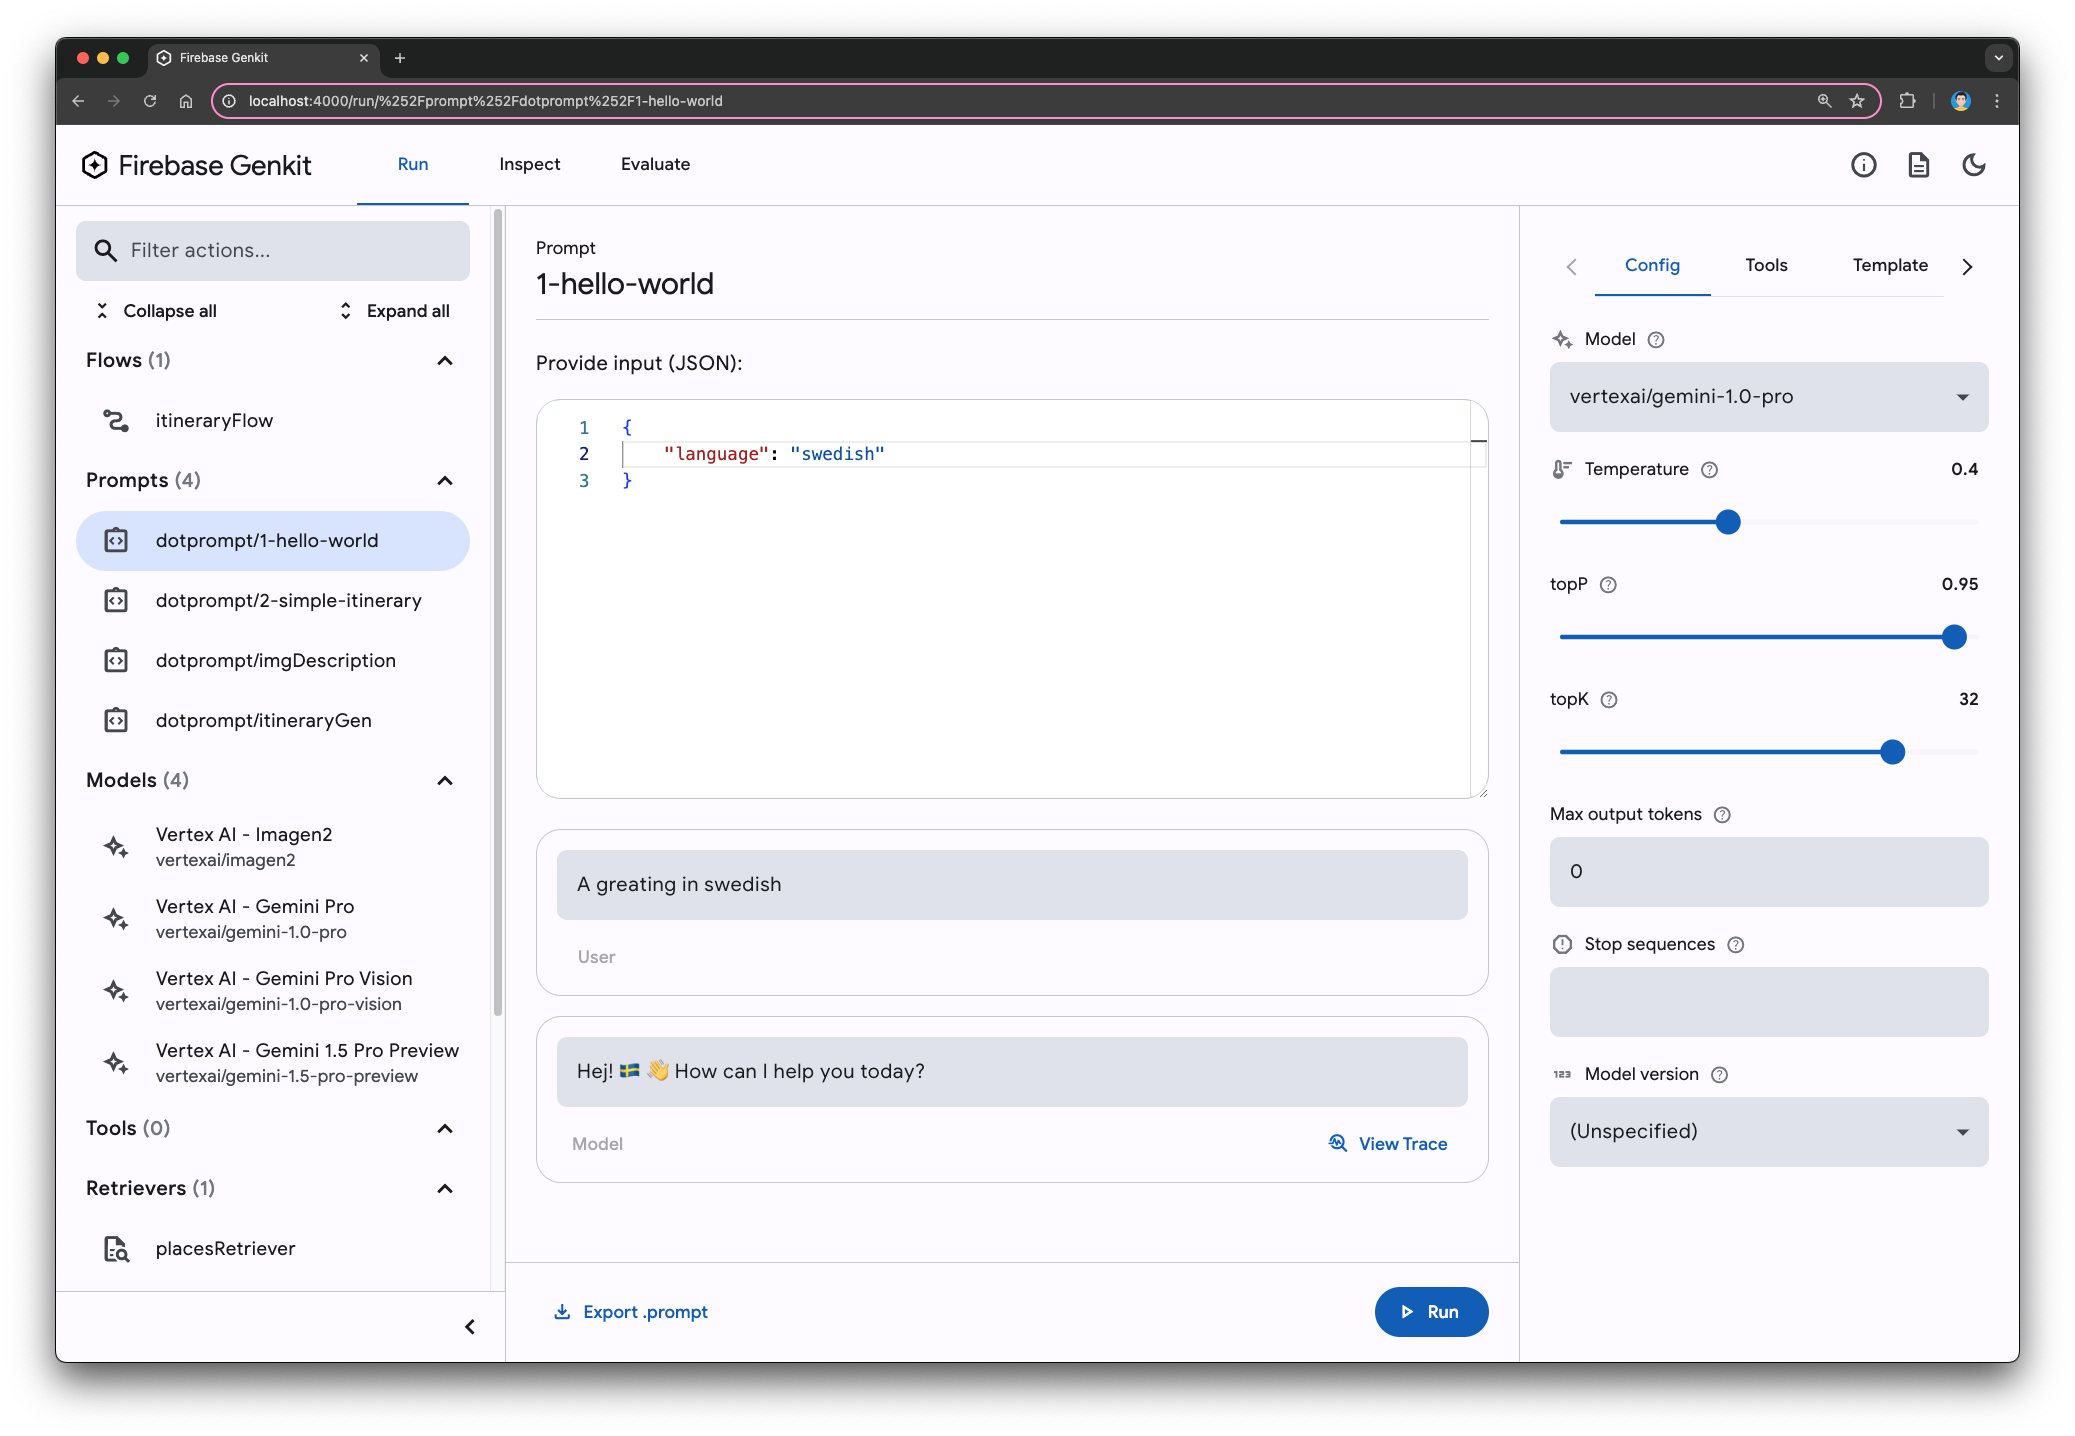2075x1436 pixels.
Task: Select the vertexai/gemini-1.0-pro model dropdown
Action: pyautogui.click(x=1766, y=396)
